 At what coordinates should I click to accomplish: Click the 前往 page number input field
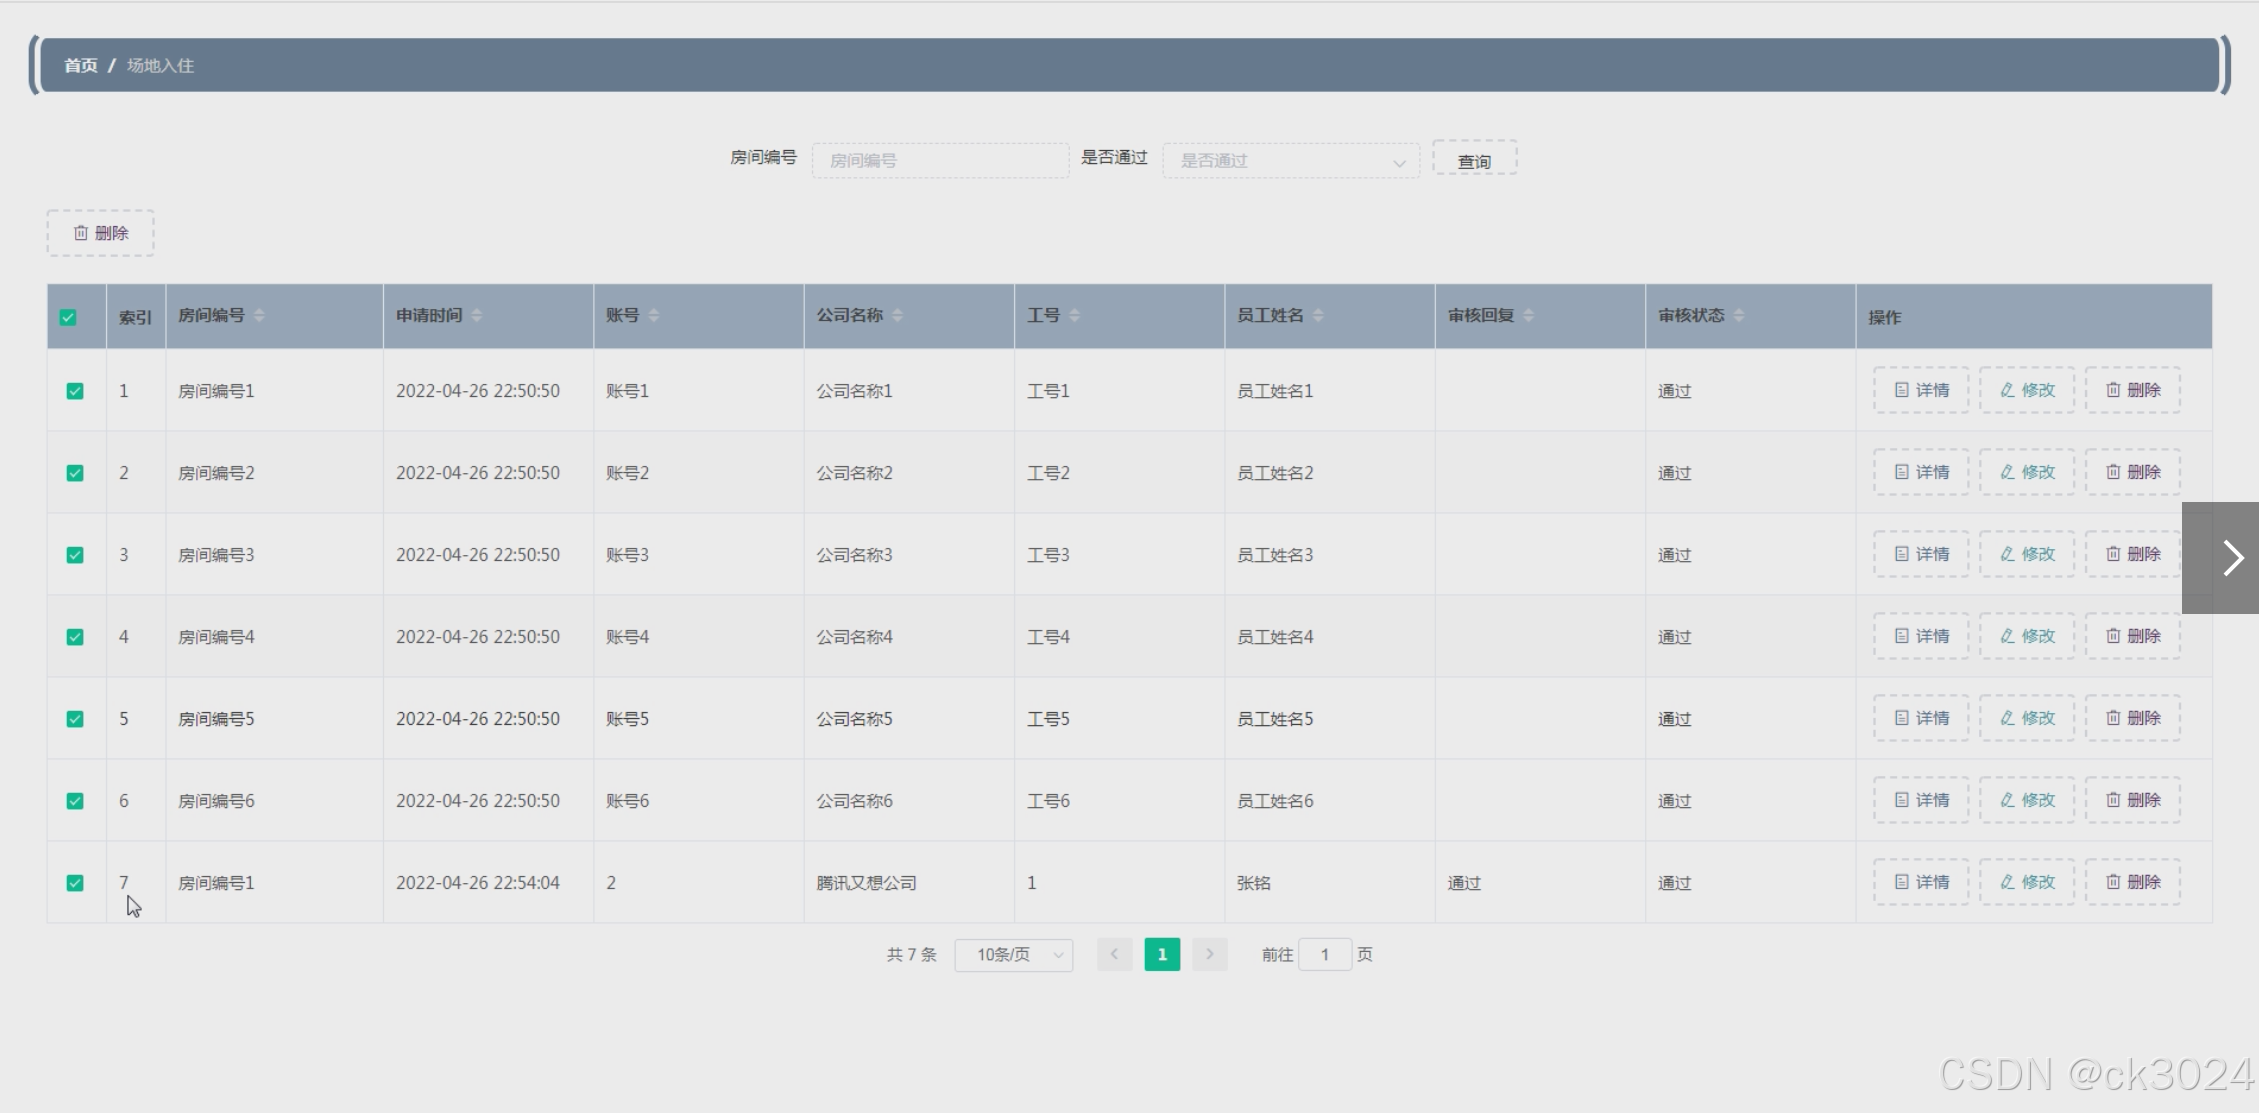tap(1324, 954)
